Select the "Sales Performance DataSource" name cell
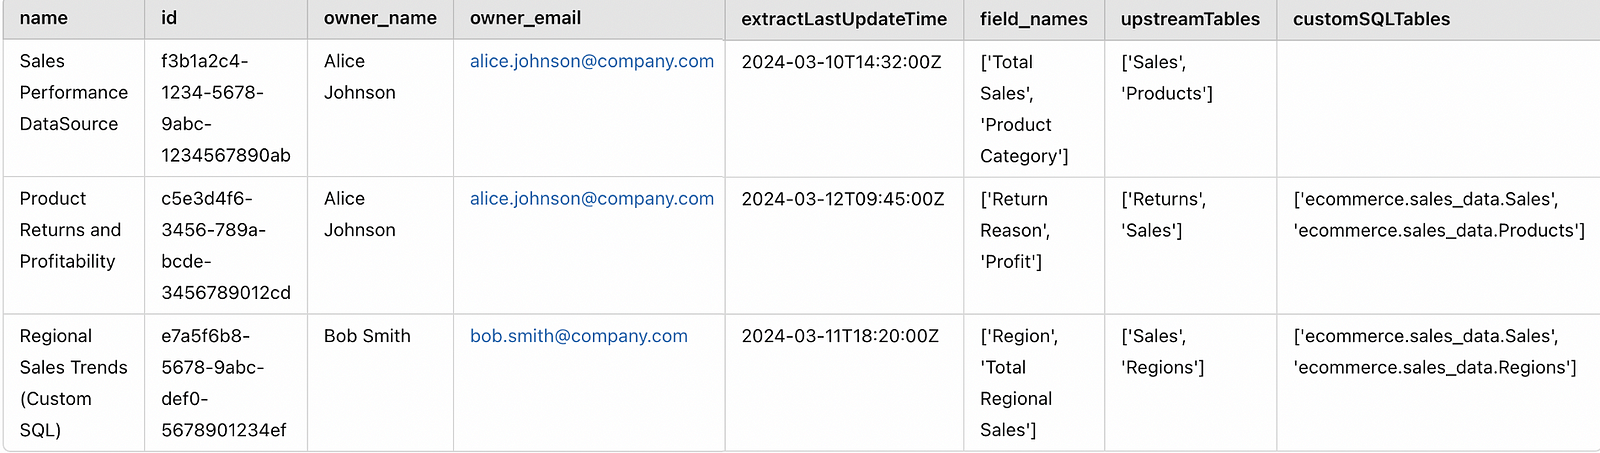The width and height of the screenshot is (1600, 453). click(x=73, y=92)
